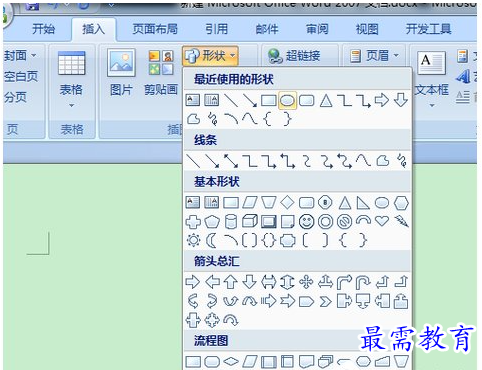Select the U-turn arrow in 箭头总汇
This screenshot has width=482, height=370.
tap(363, 282)
